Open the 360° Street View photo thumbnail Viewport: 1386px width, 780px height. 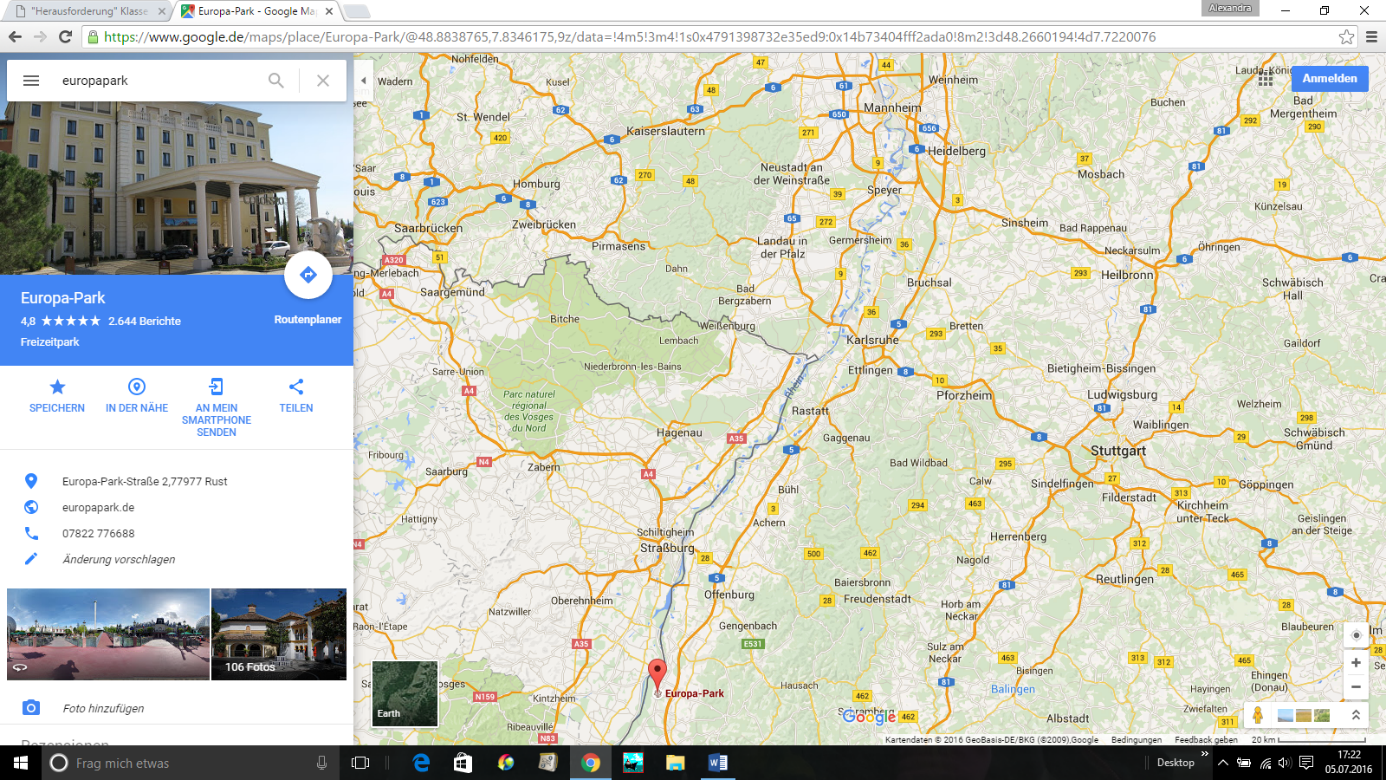pyautogui.click(x=108, y=634)
